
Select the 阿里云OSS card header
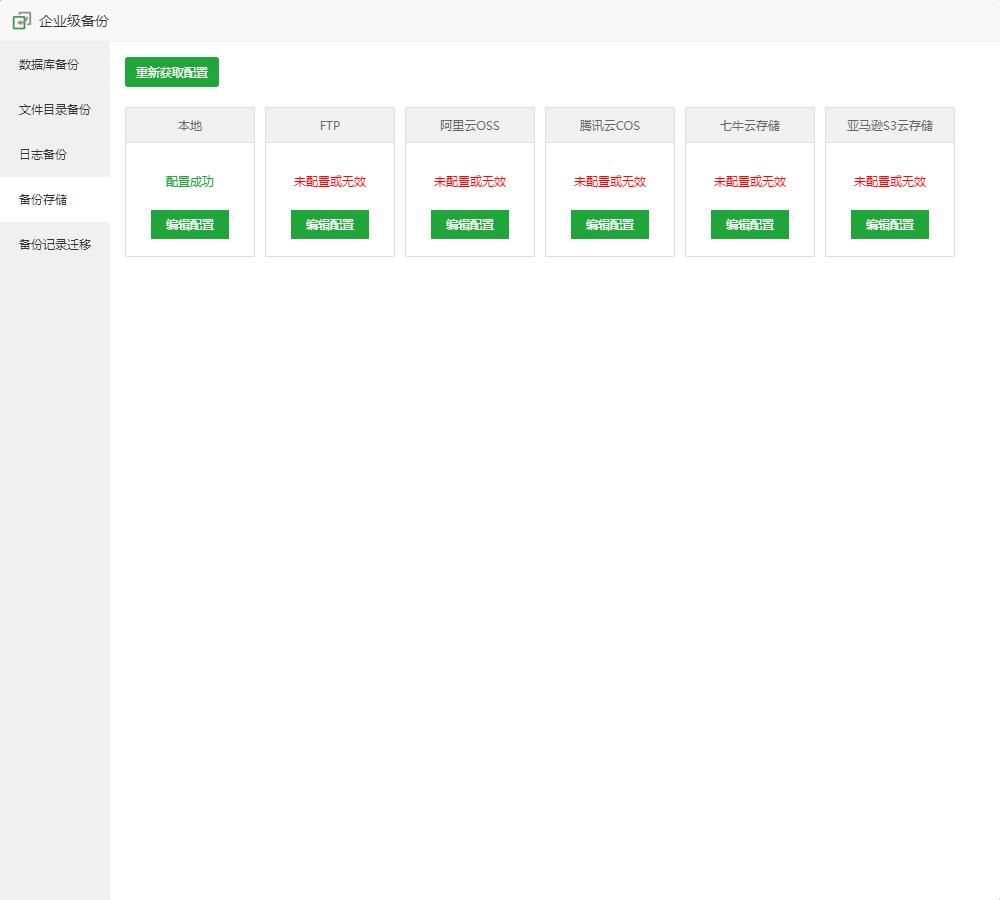point(470,126)
